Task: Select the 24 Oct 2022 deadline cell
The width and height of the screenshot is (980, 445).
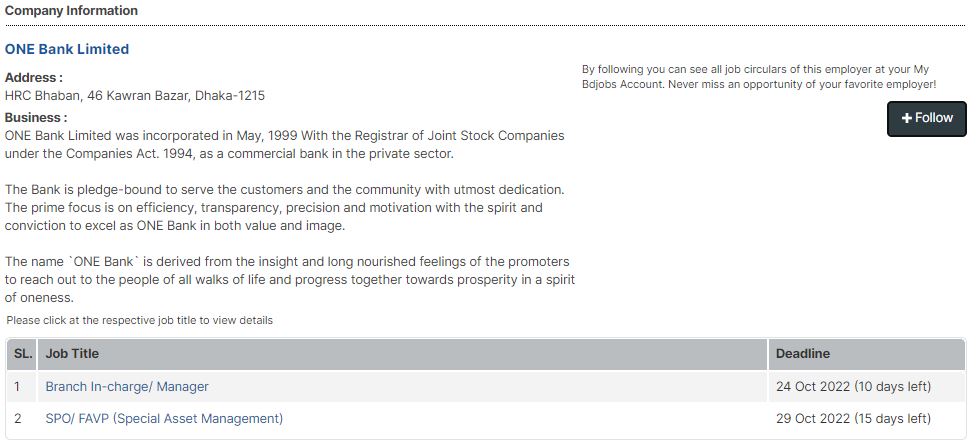Action: click(x=853, y=387)
